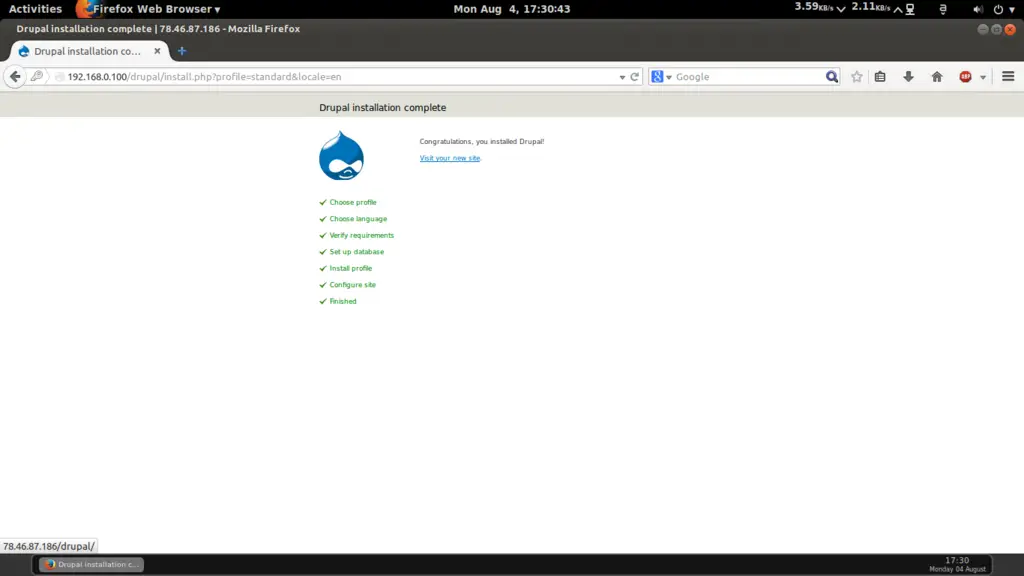Click in the Google search box
This screenshot has width=1024, height=576.
748,76
